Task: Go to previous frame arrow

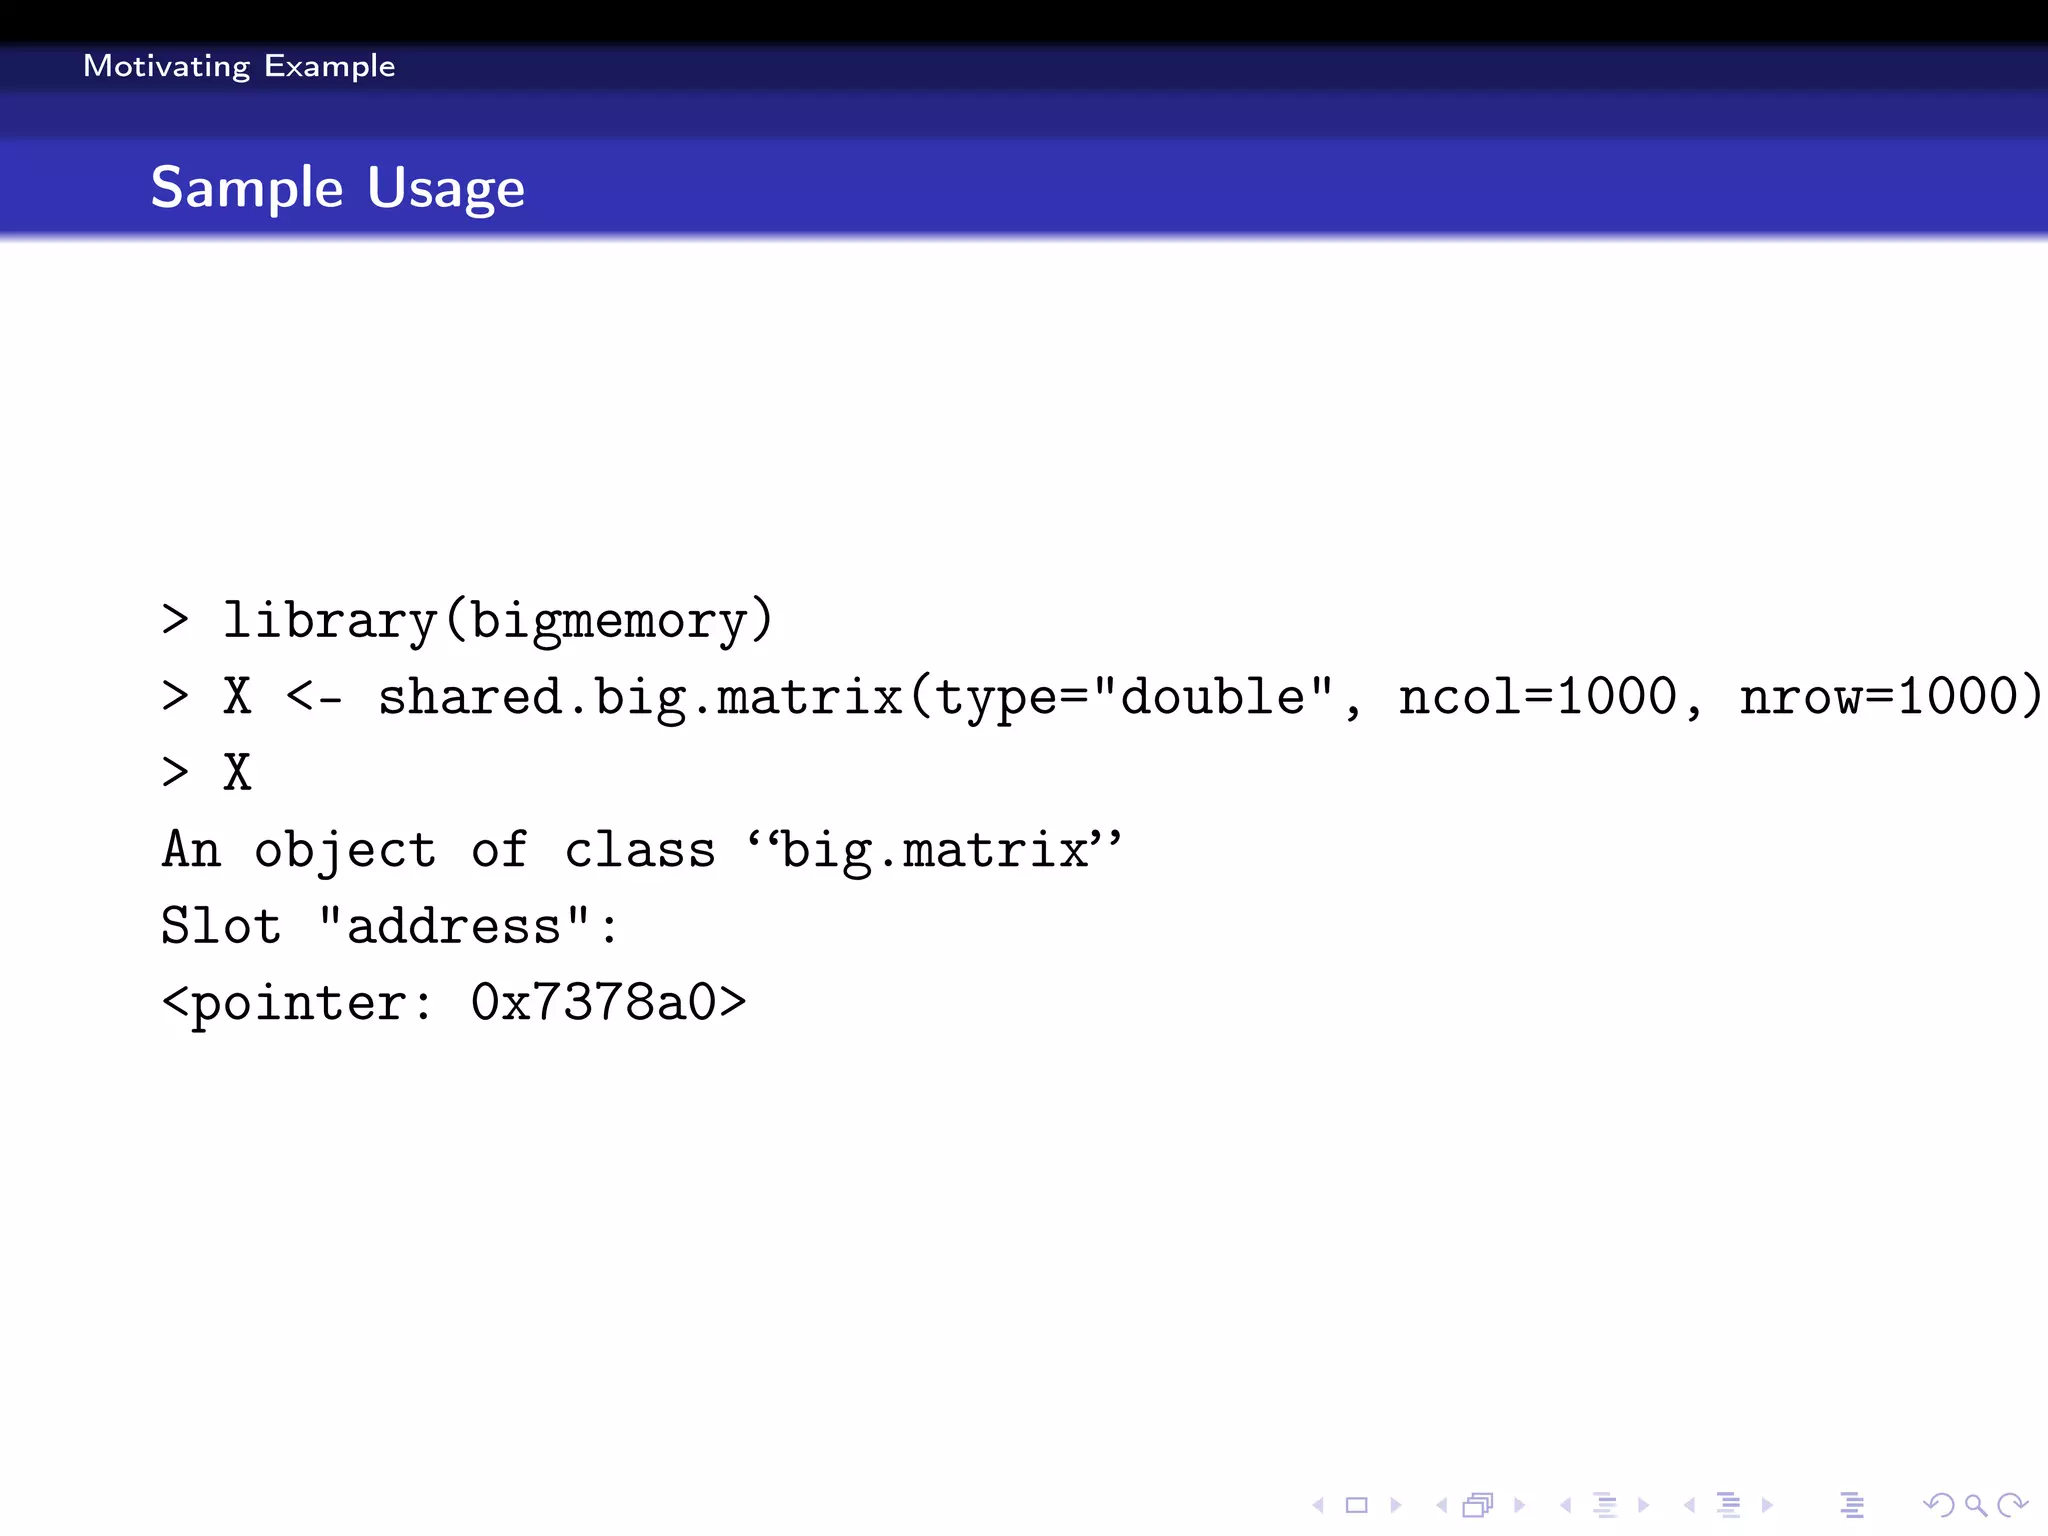Action: [x=1441, y=1505]
